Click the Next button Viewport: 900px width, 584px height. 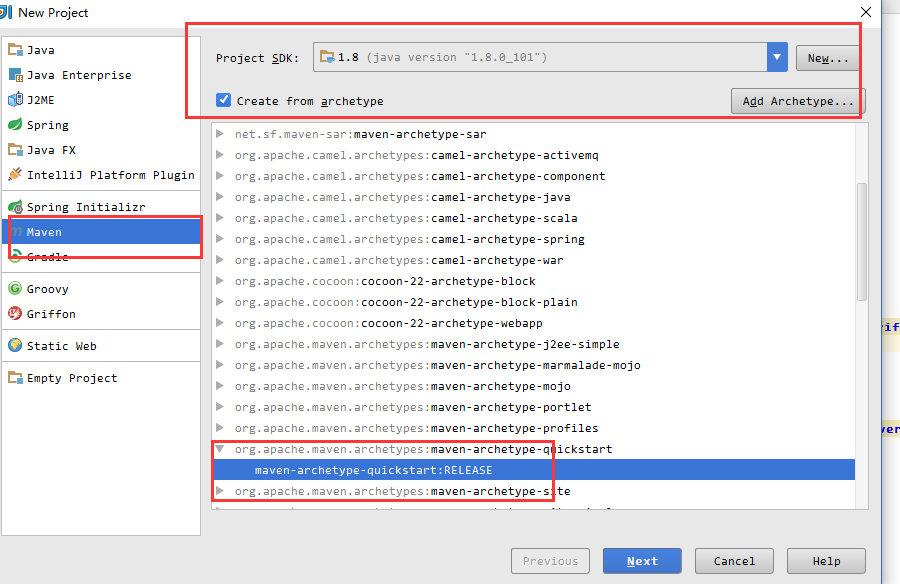642,561
